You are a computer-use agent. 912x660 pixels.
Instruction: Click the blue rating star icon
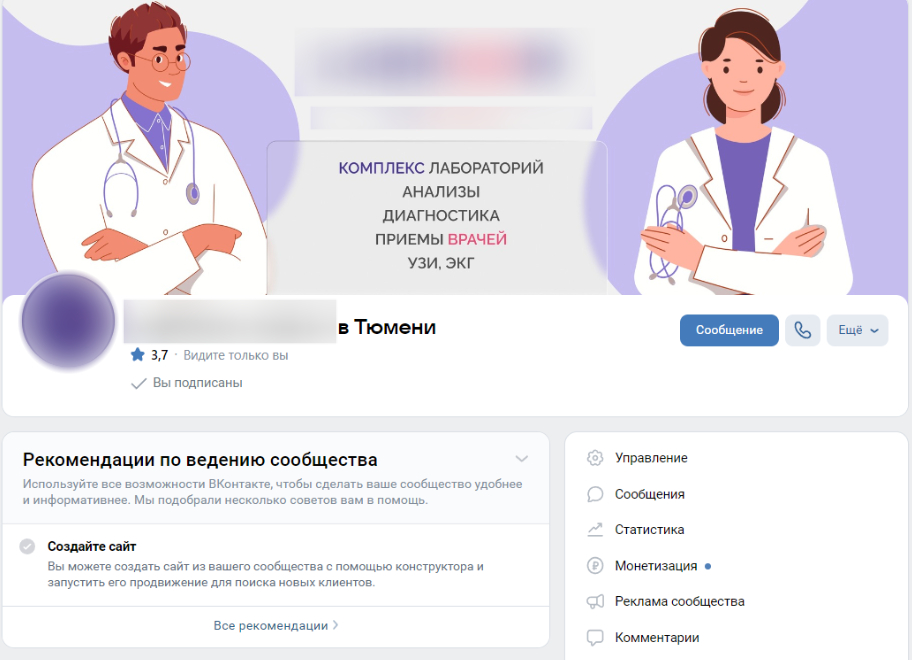click(137, 355)
